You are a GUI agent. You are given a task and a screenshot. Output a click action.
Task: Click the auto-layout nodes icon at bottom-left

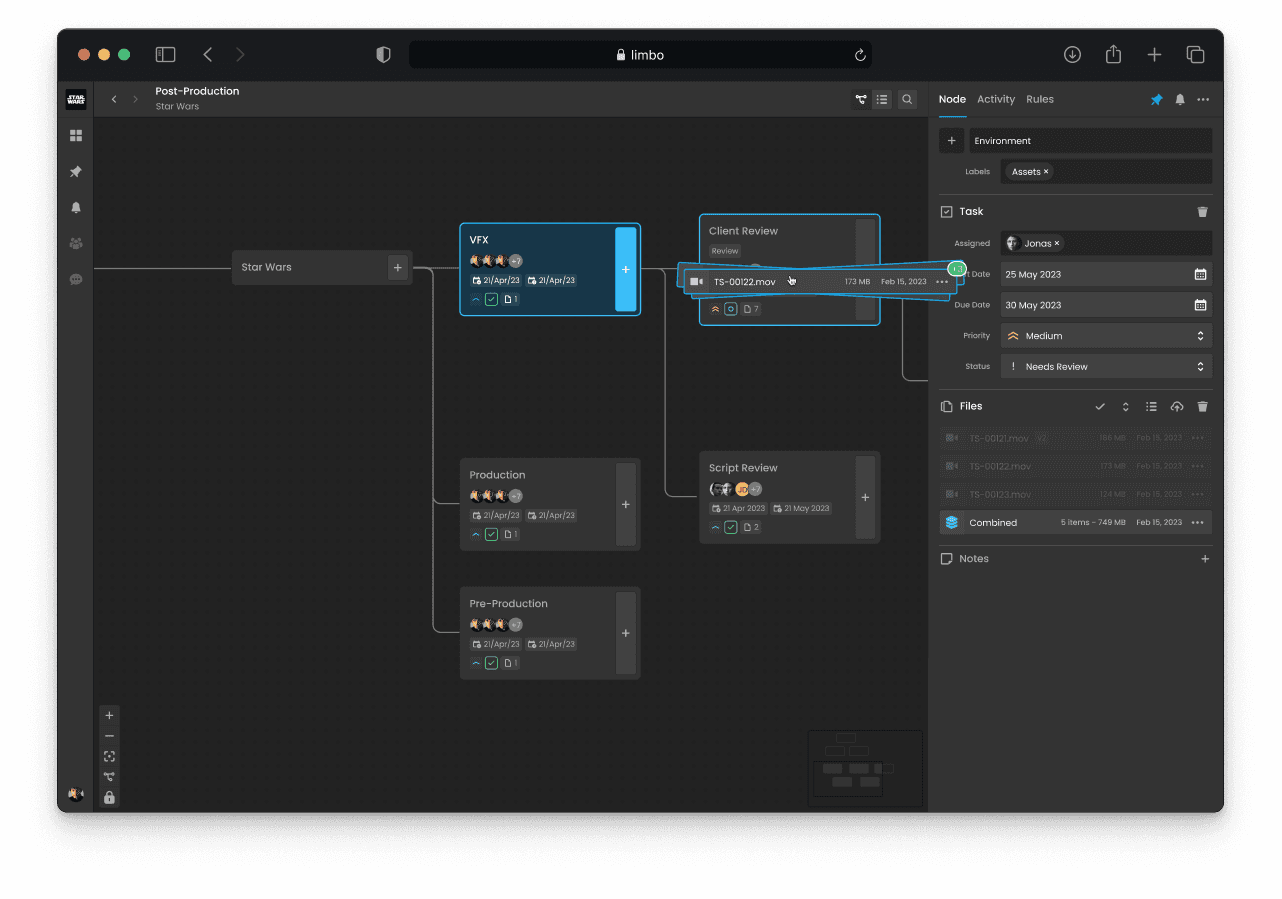coord(109,777)
